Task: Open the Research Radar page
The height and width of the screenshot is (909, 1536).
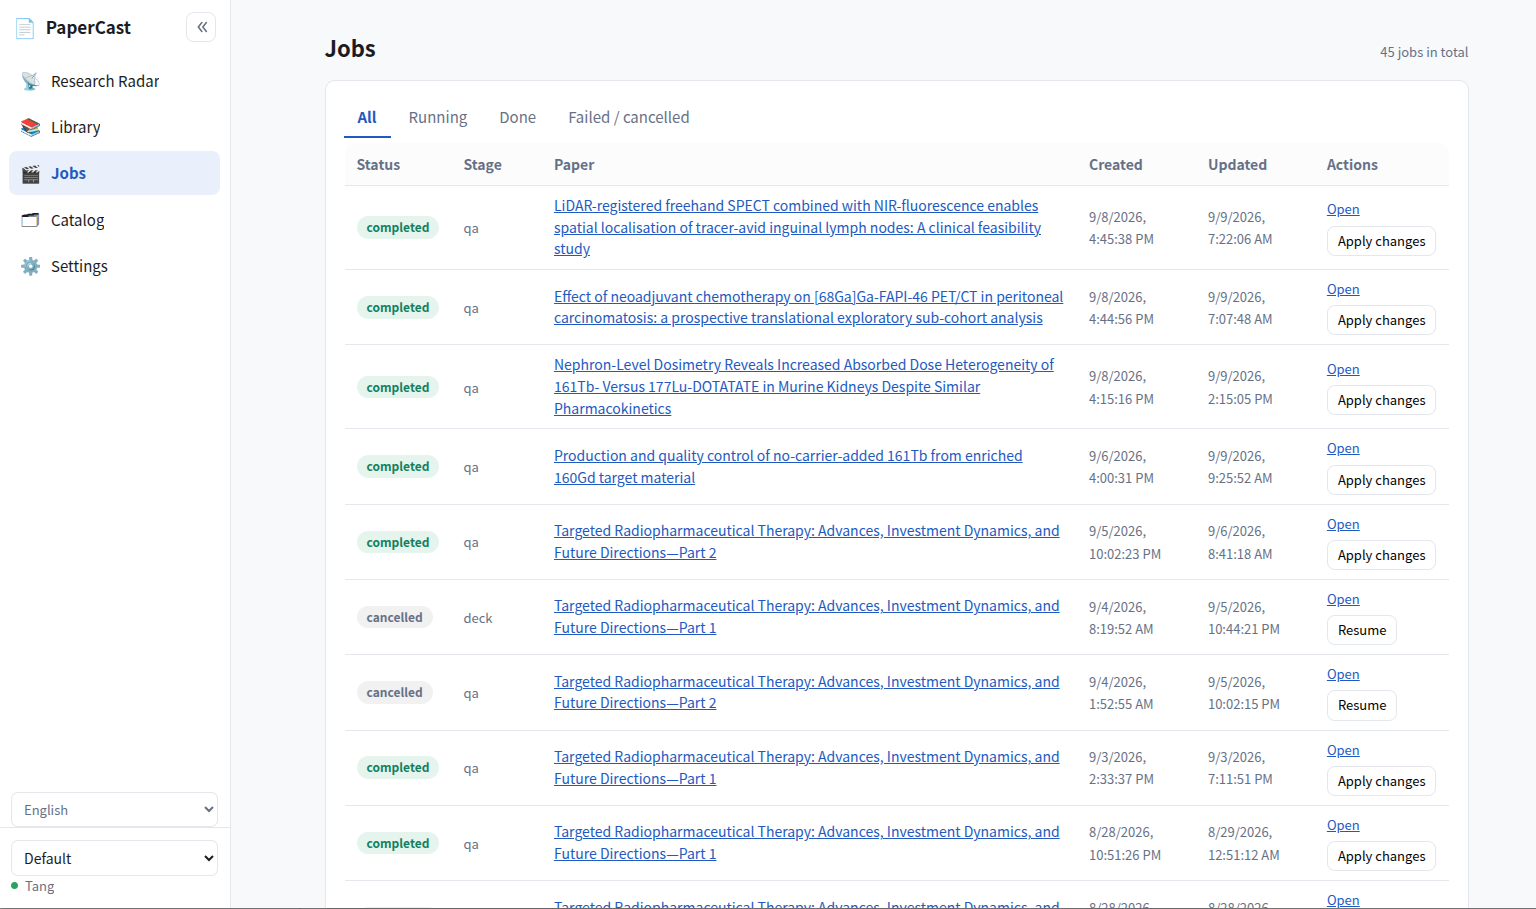Action: (x=114, y=81)
